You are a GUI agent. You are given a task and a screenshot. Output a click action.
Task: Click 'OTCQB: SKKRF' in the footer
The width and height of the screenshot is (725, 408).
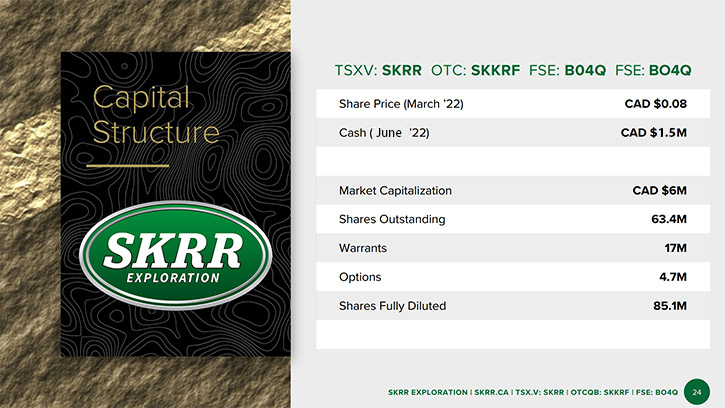600,392
